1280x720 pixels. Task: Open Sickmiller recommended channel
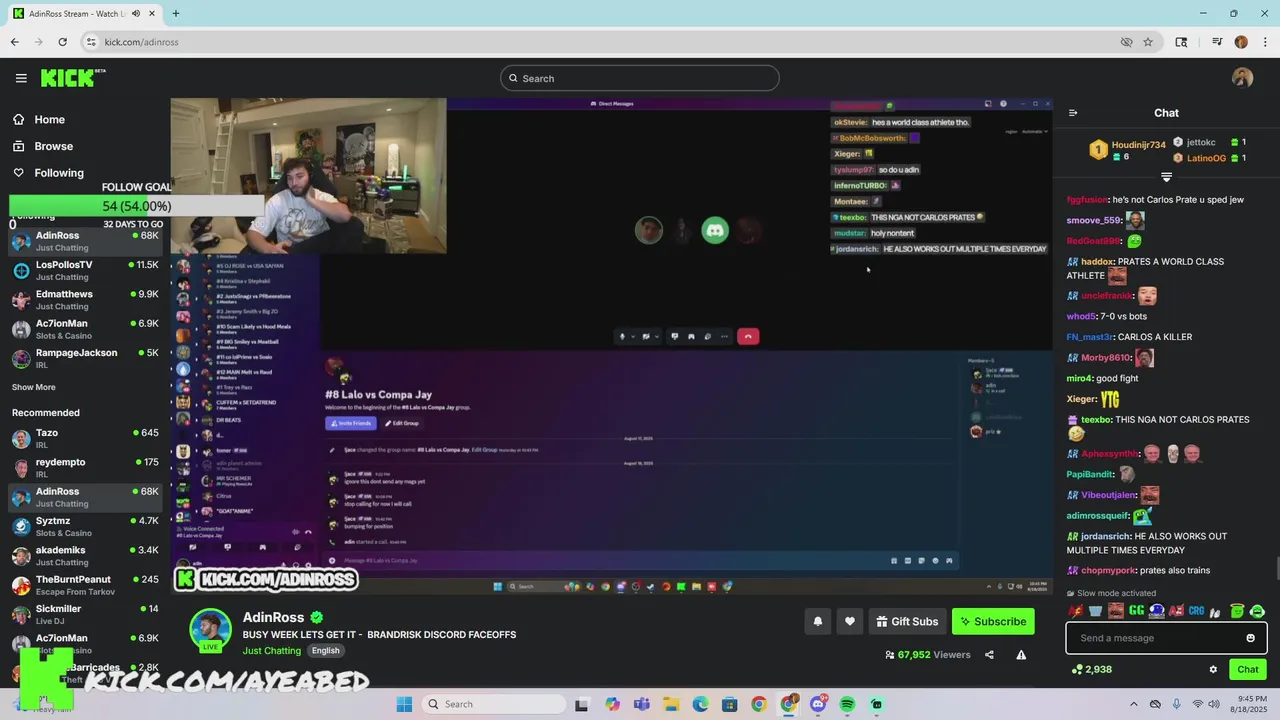click(85, 614)
